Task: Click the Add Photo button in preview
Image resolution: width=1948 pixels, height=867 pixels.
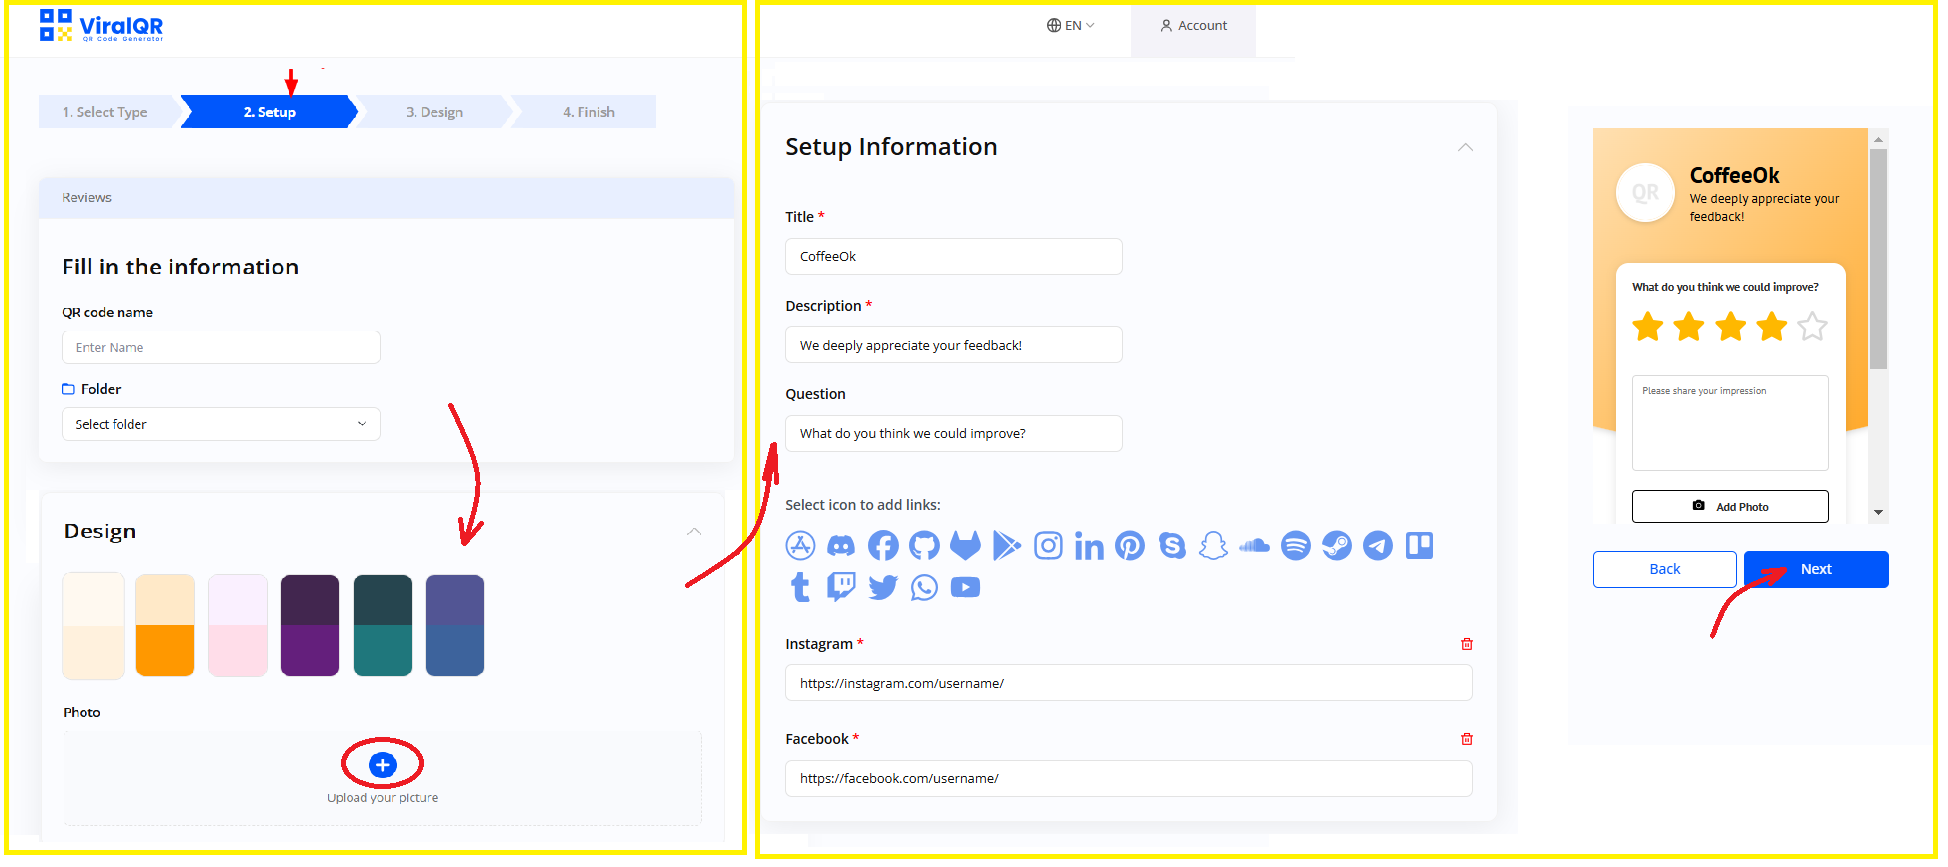Action: (x=1730, y=507)
